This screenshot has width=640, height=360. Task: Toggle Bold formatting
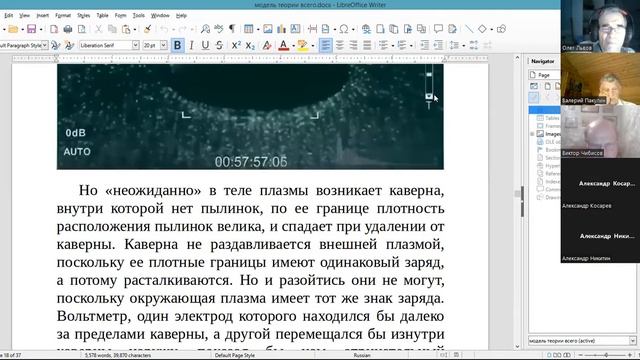point(178,45)
